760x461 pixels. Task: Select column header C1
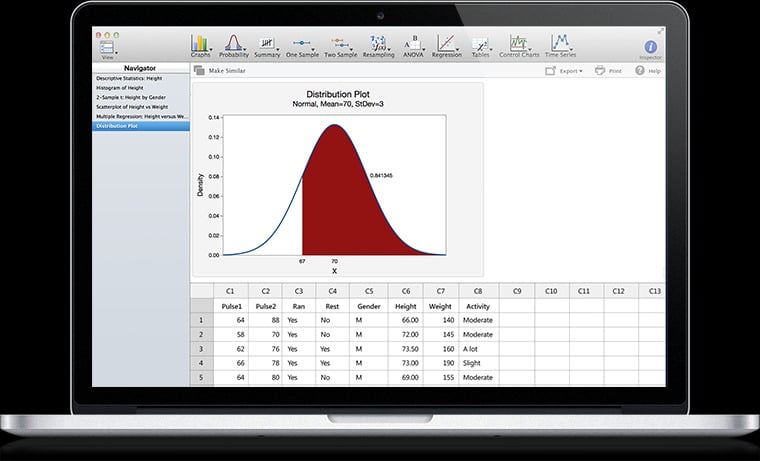[230, 291]
